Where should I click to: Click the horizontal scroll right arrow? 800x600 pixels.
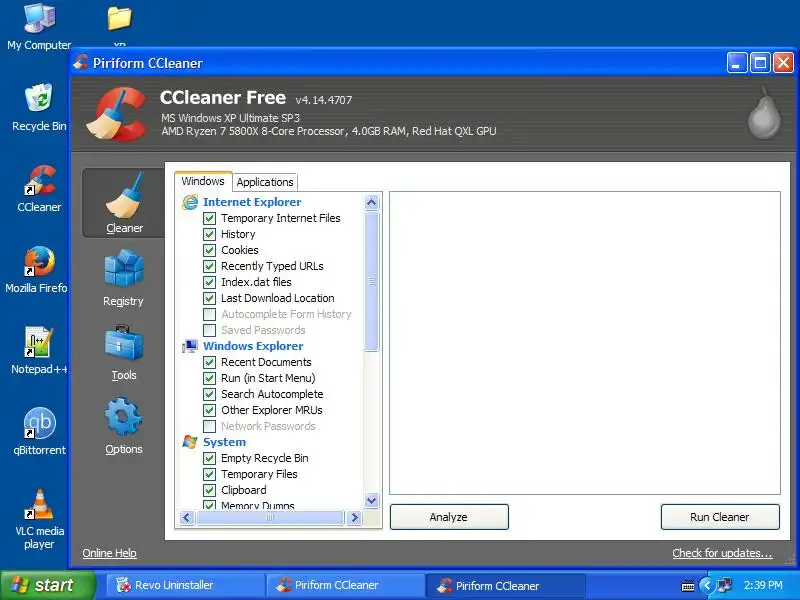[354, 517]
